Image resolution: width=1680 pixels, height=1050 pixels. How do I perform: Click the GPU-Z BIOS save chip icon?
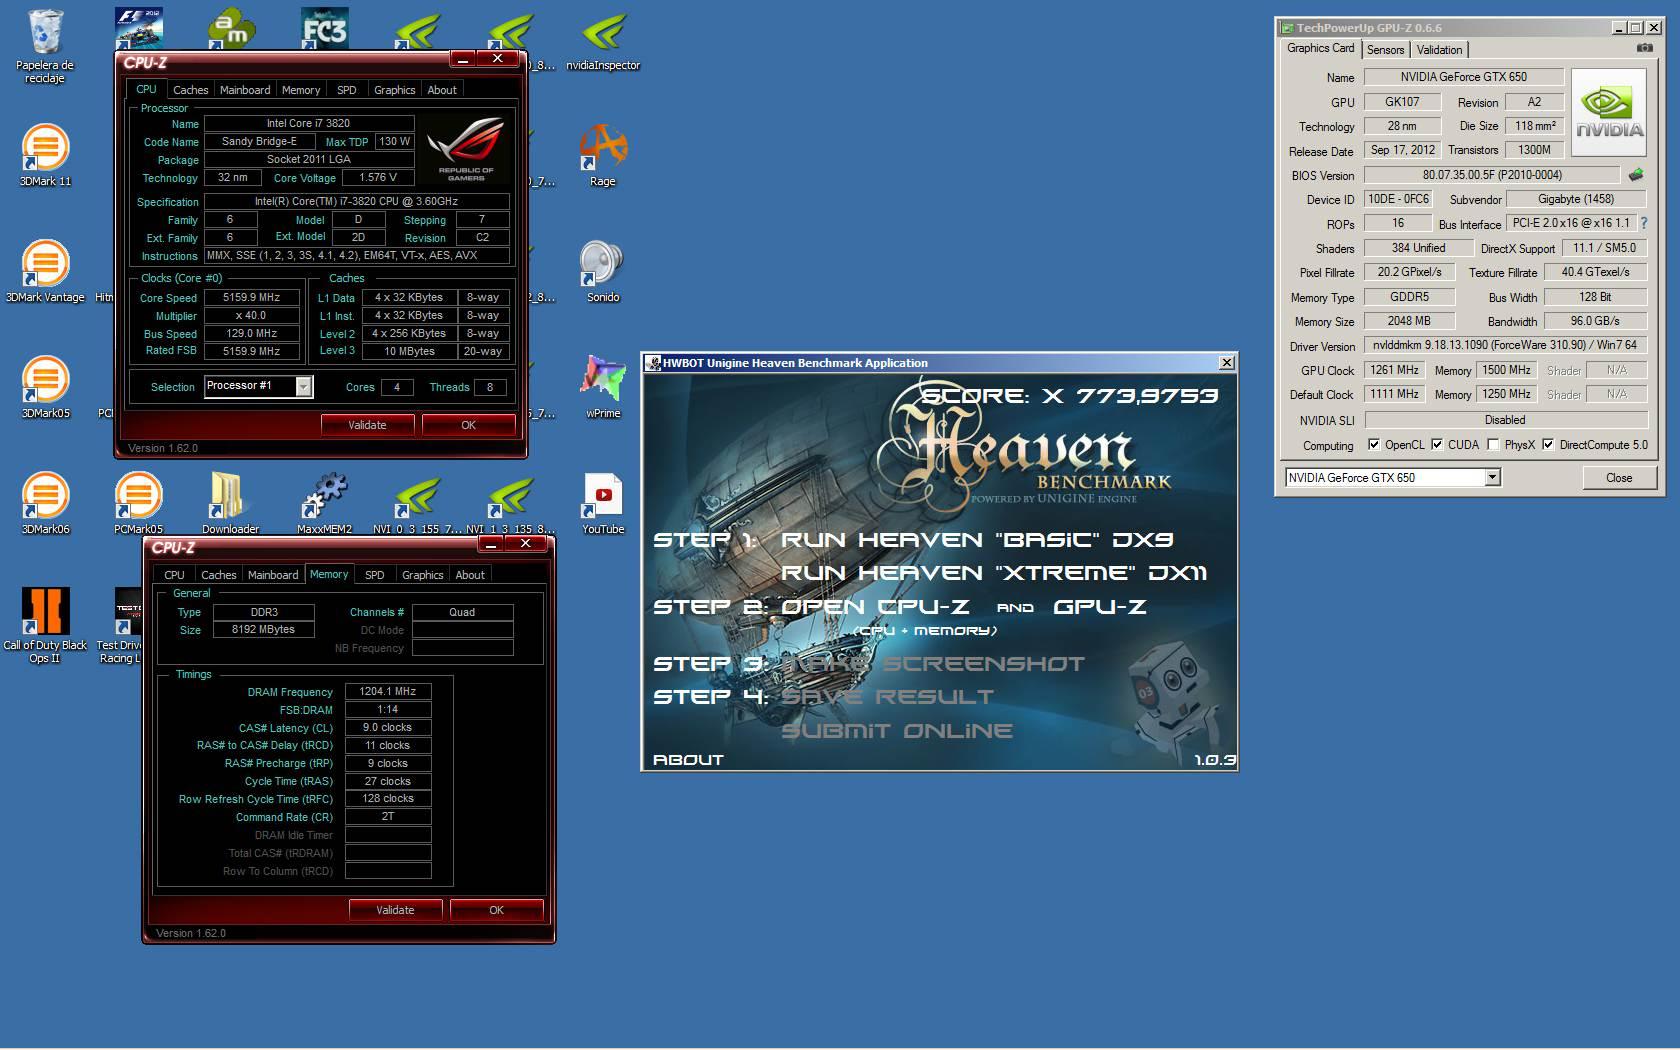1636,175
